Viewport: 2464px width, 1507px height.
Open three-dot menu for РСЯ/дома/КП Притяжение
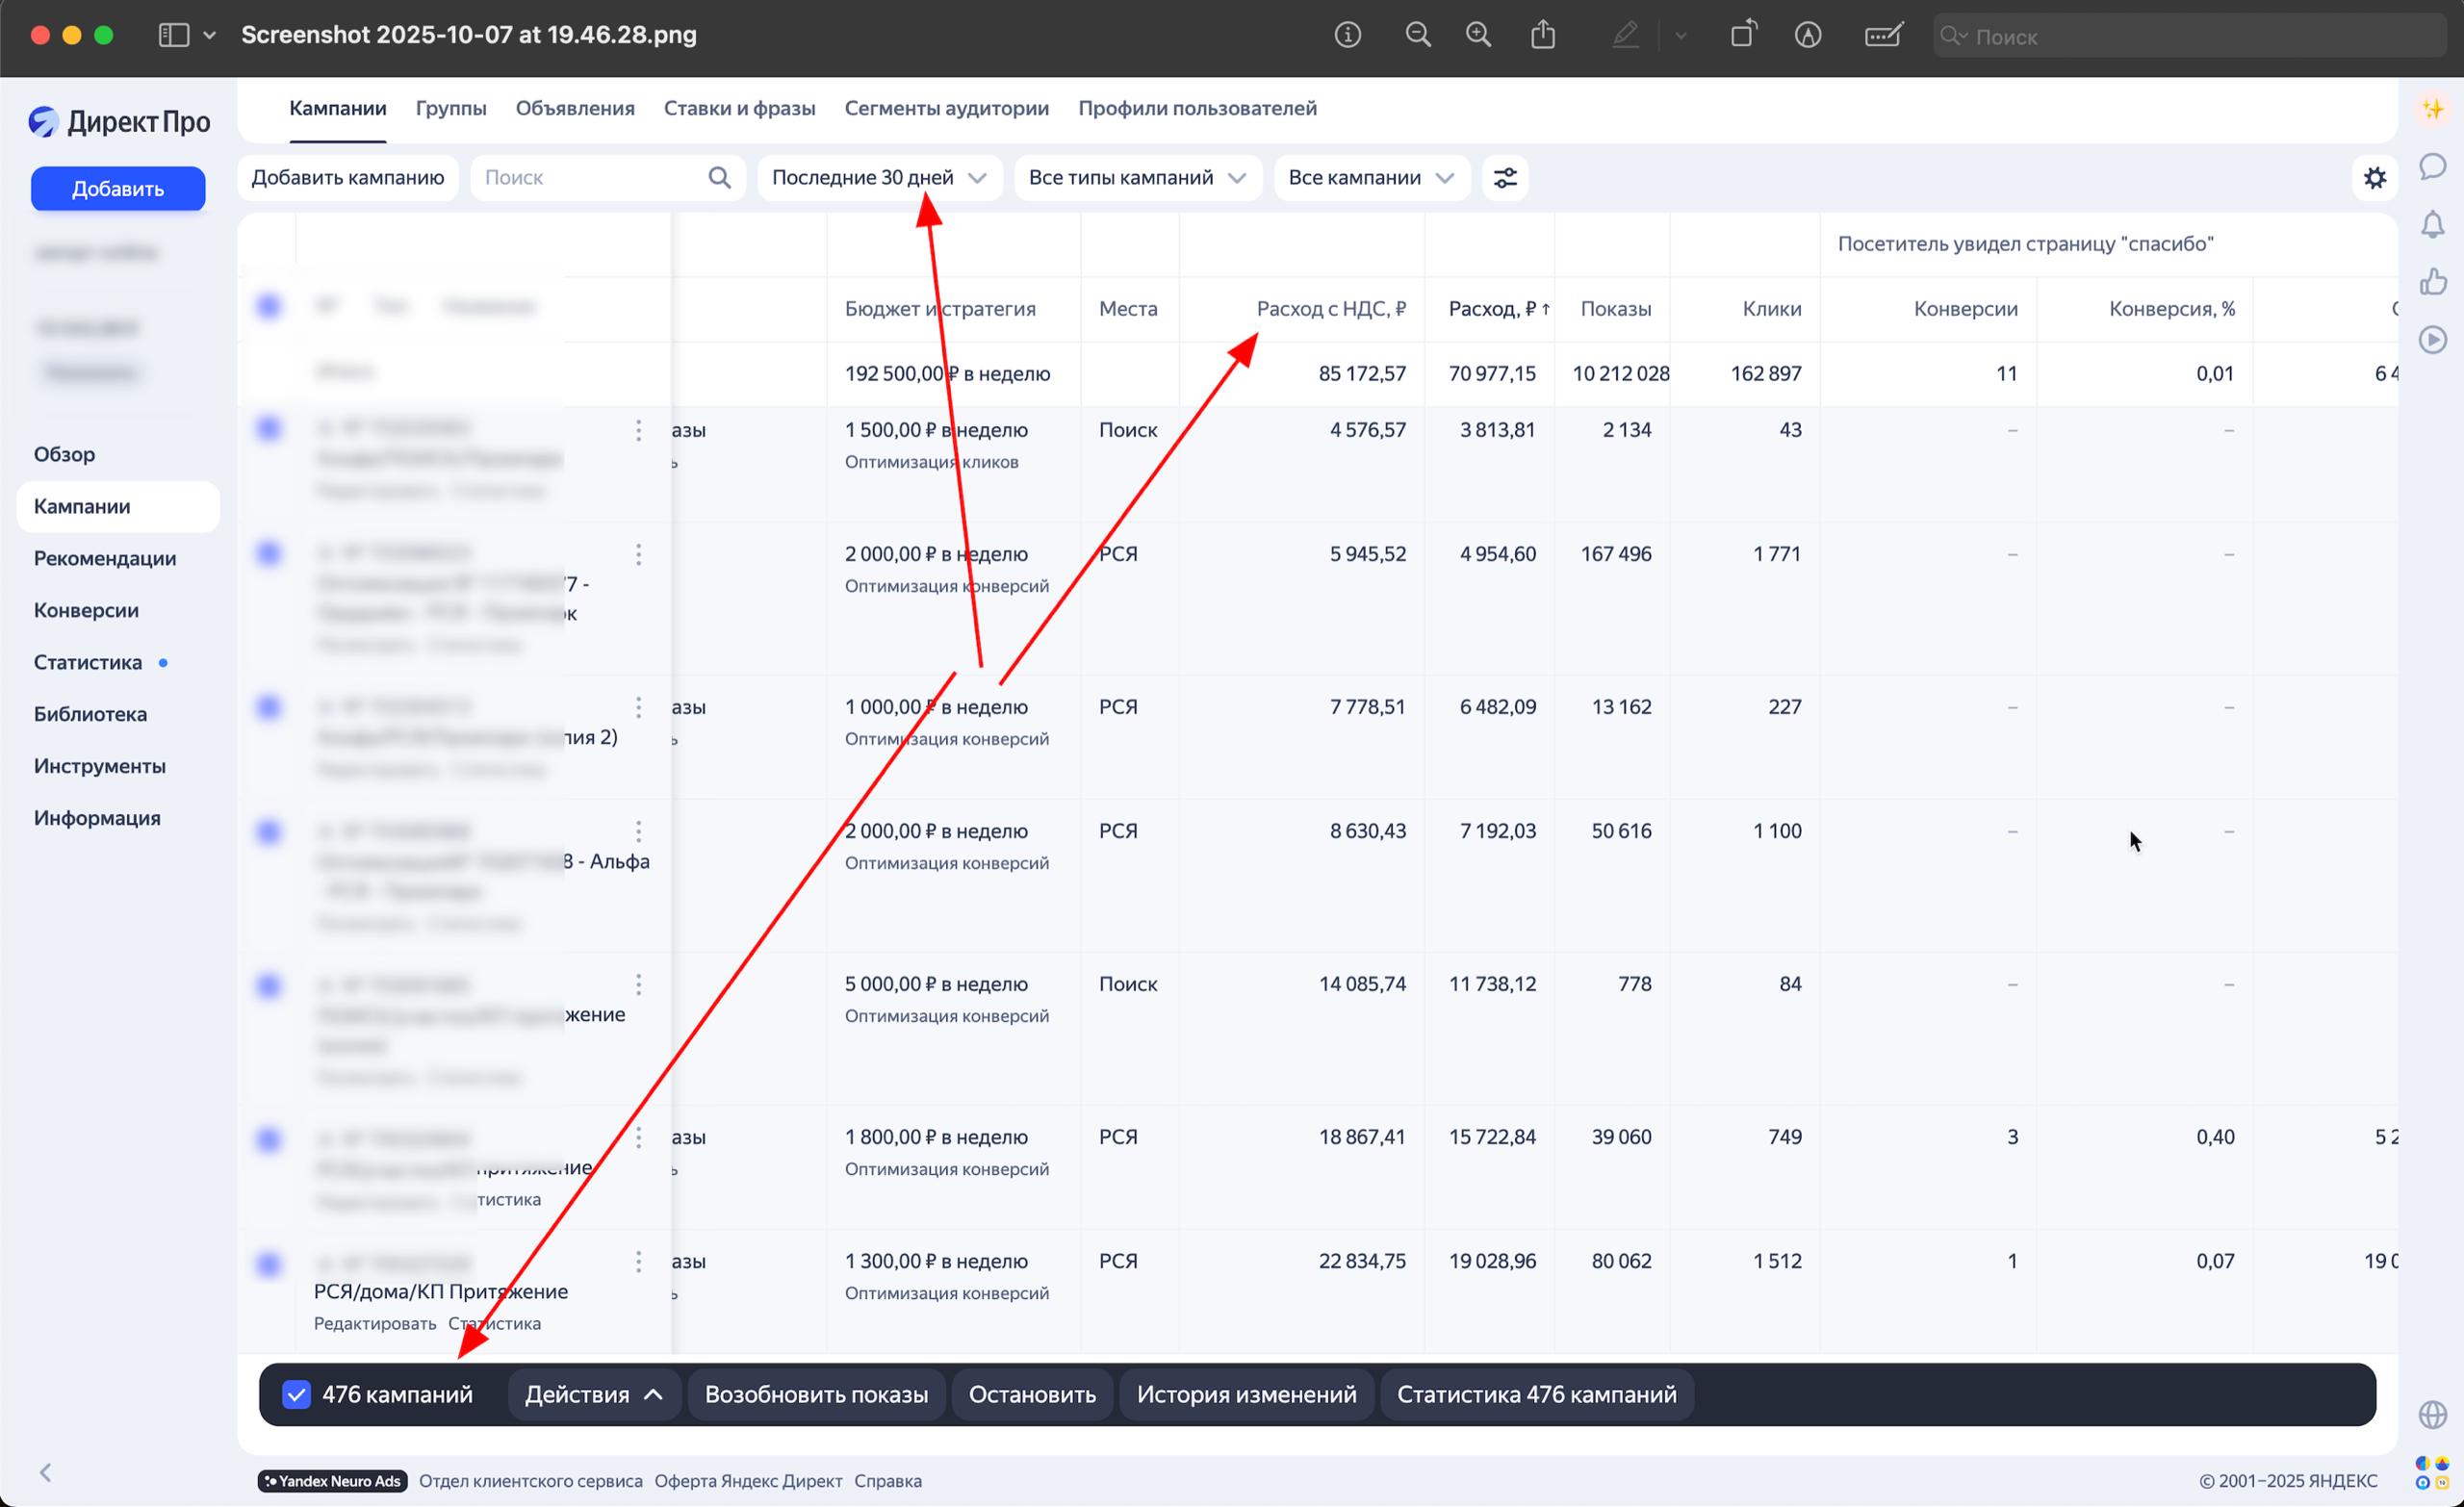(638, 1261)
